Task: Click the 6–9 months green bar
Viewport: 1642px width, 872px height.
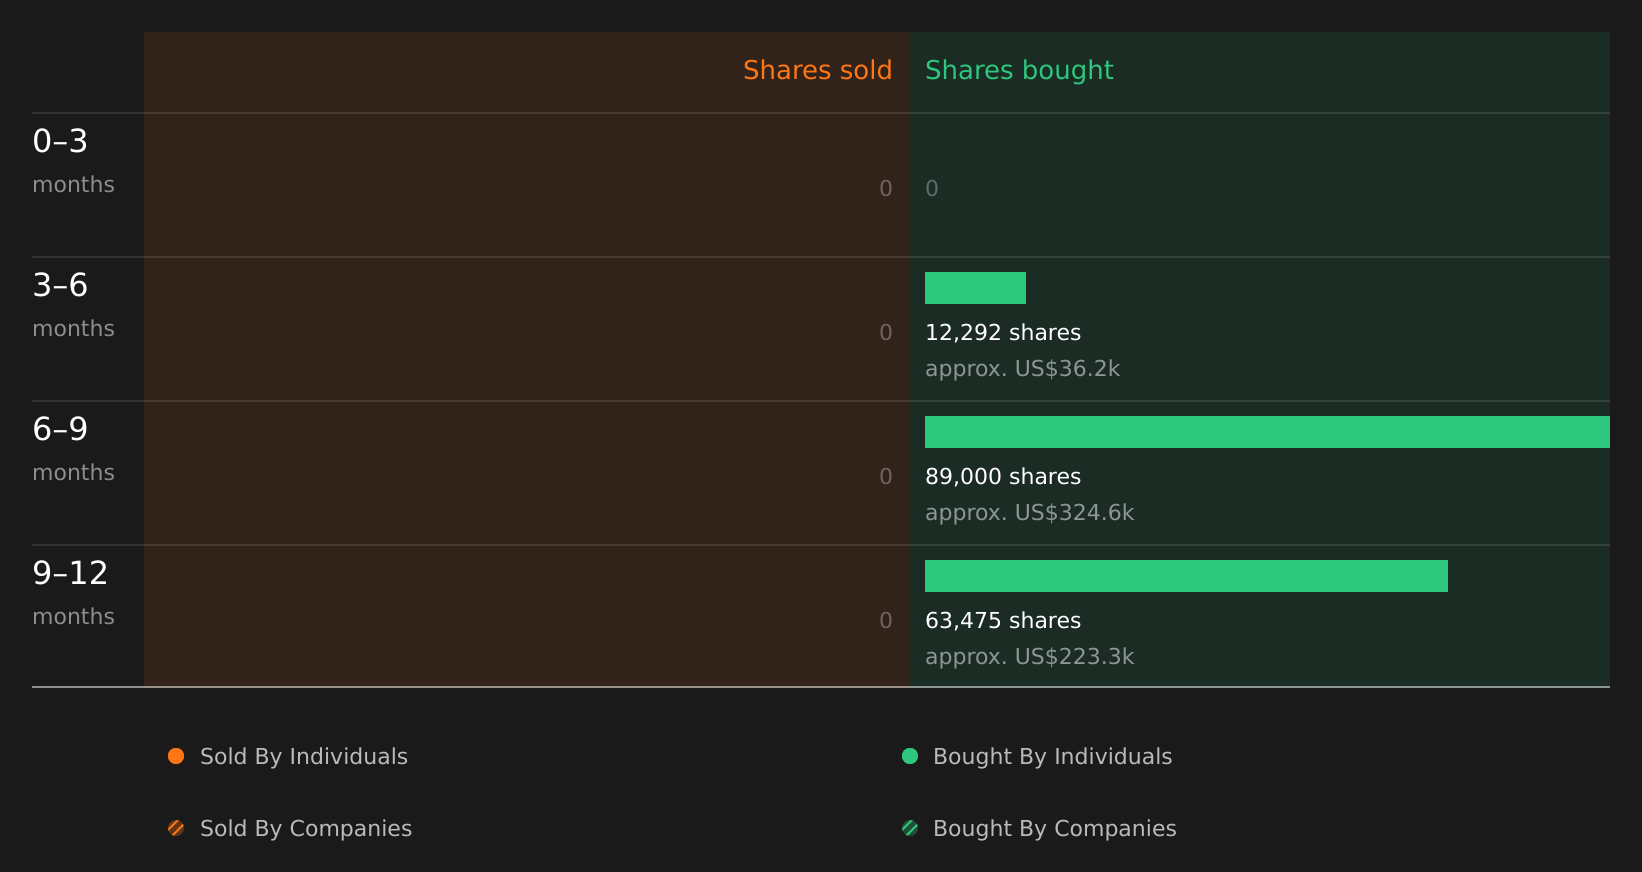Action: (x=1267, y=432)
